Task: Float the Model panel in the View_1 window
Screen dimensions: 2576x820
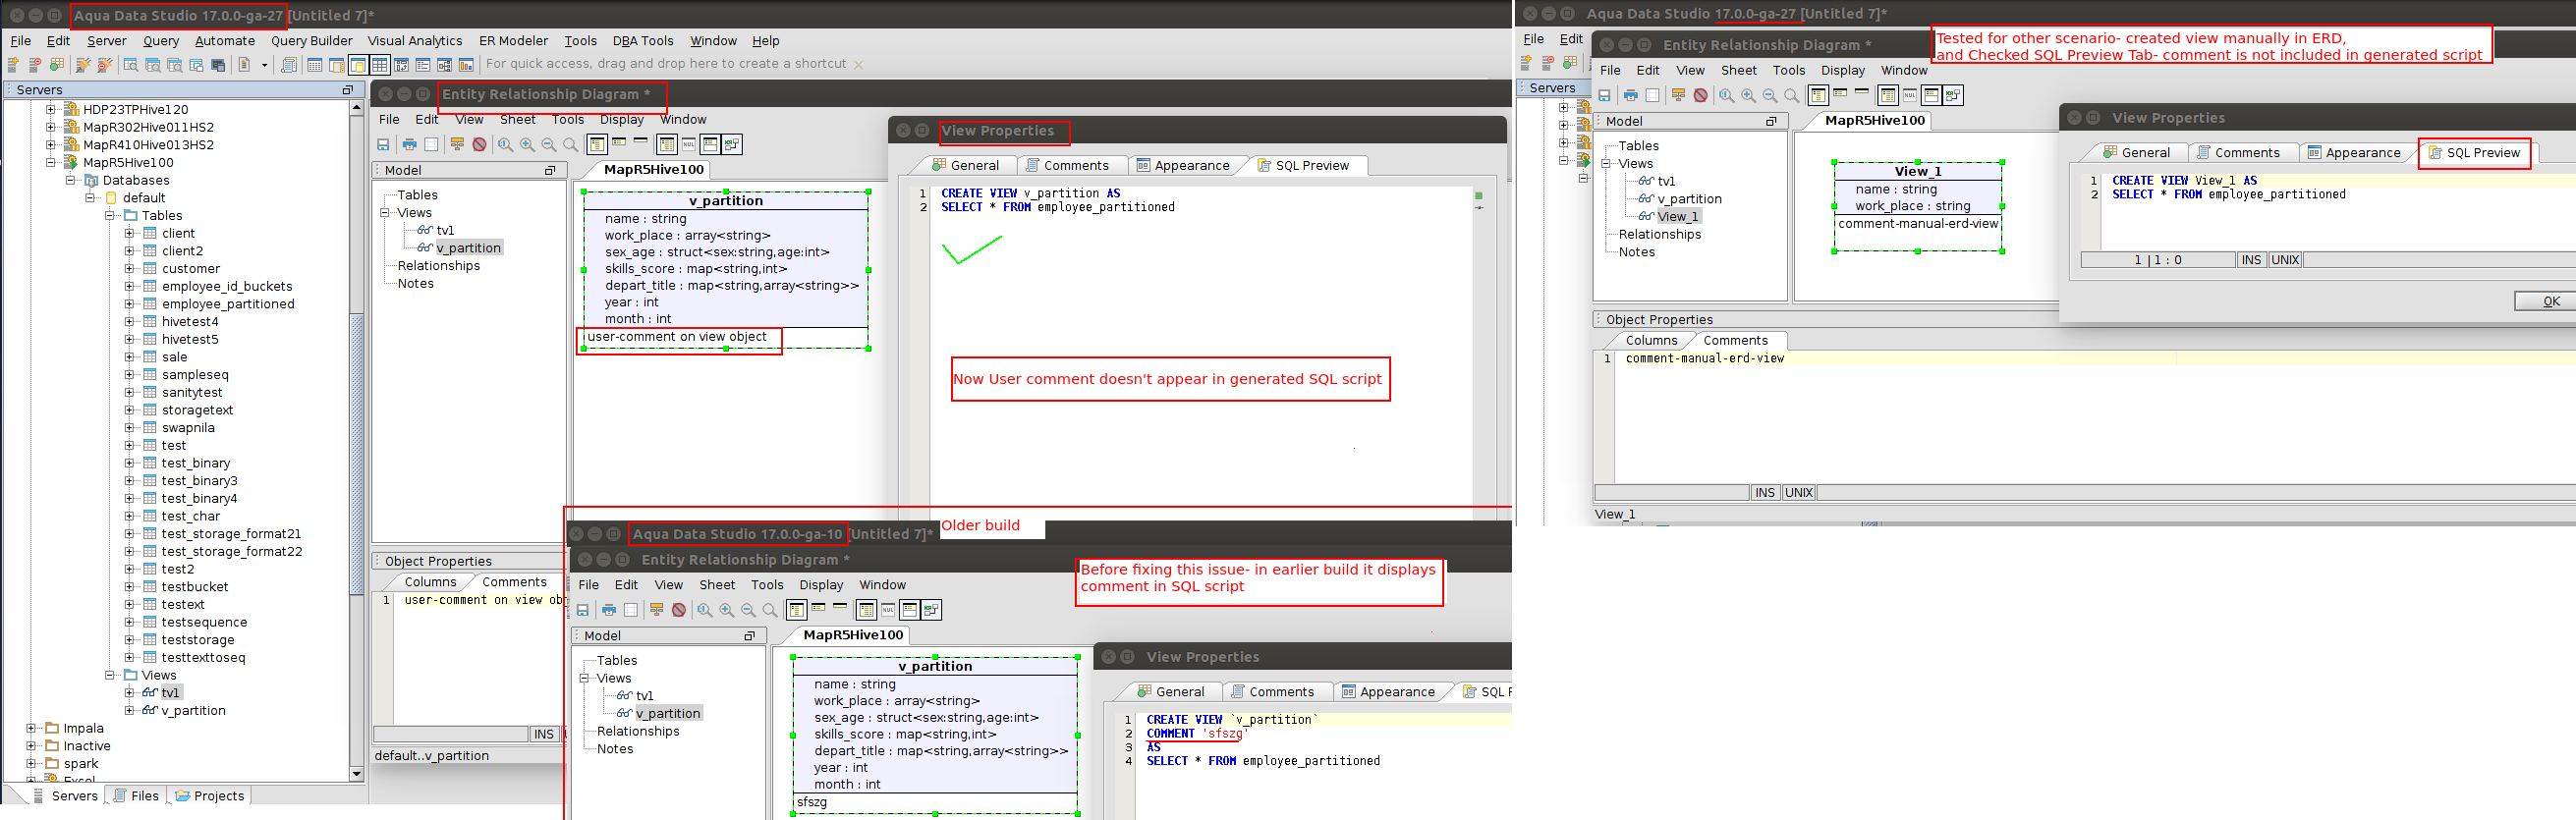Action: pos(1771,121)
